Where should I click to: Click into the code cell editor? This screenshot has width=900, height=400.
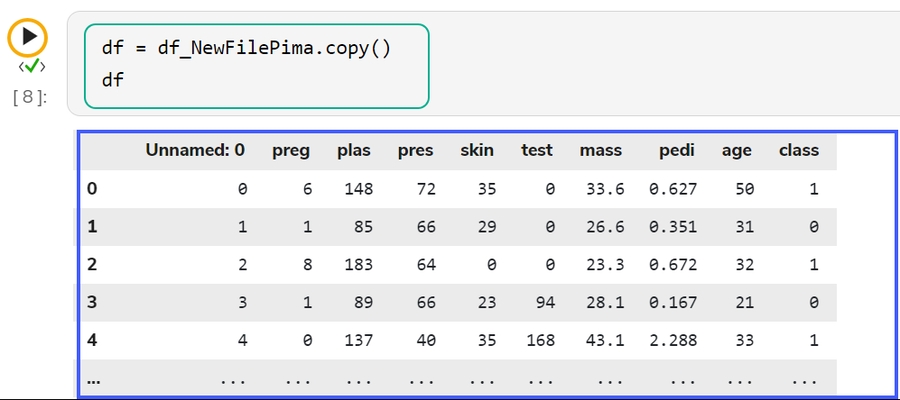256,65
